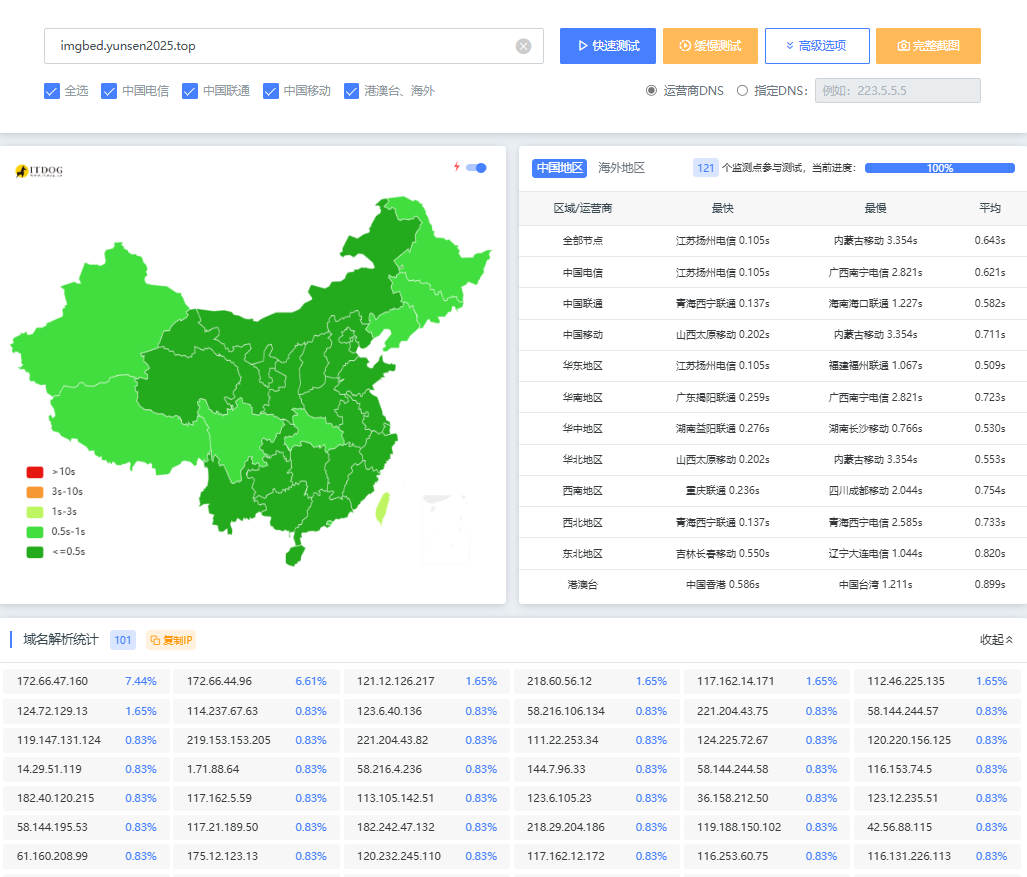This screenshot has width=1027, height=877.
Task: Click 广西南宁电信 2.821s in 中国电信 row
Action: point(875,272)
